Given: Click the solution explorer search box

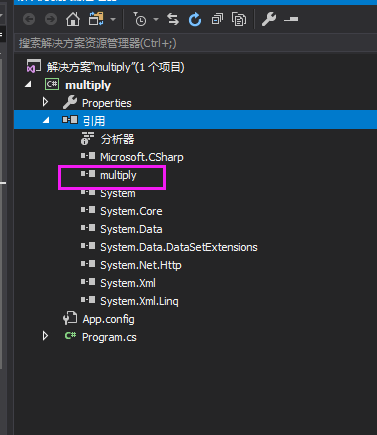Looking at the screenshot, I should [195, 43].
